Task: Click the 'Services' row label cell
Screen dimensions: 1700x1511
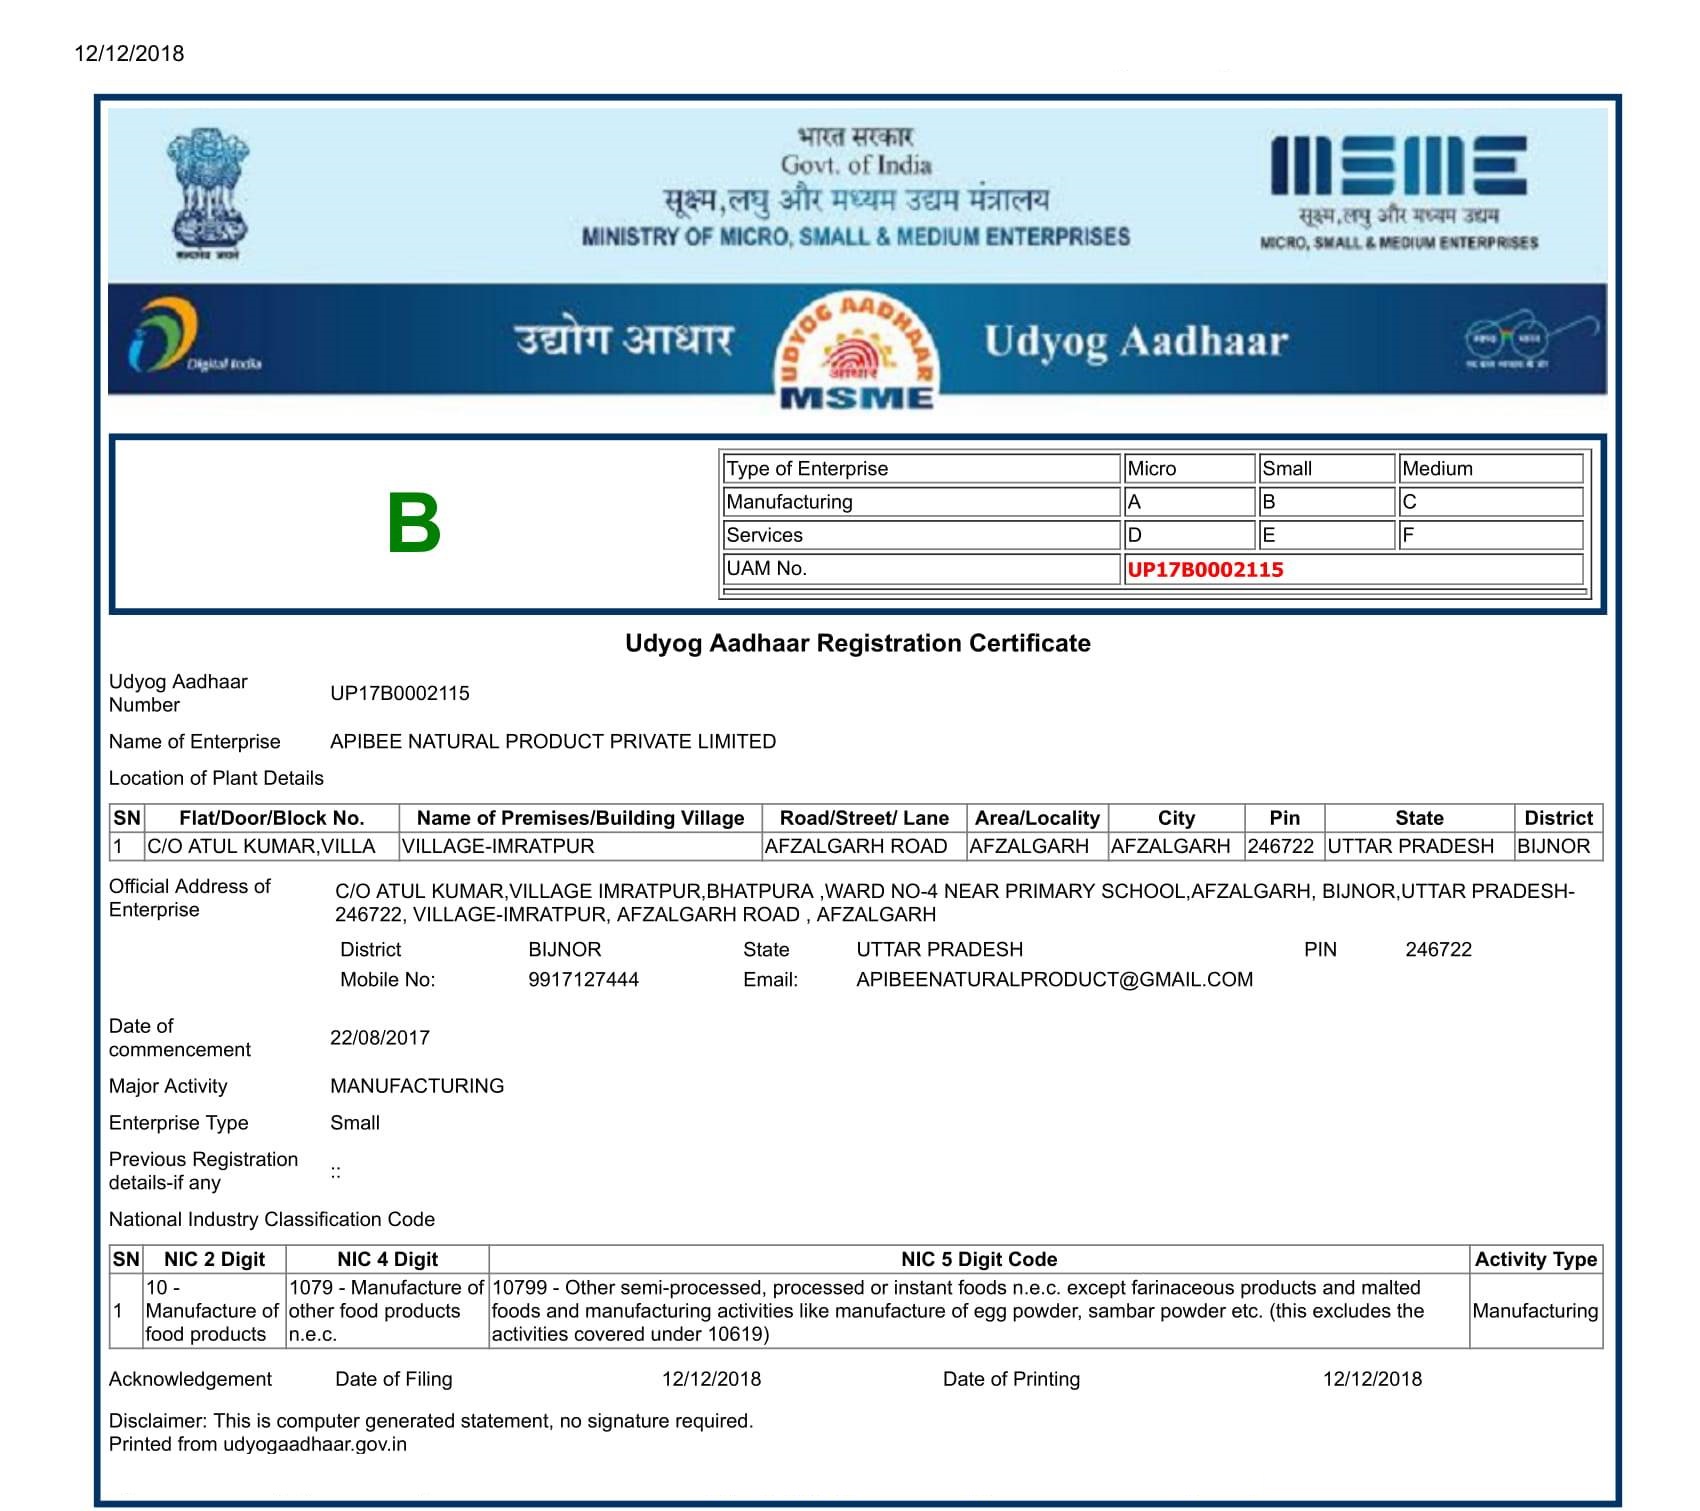Action: tap(920, 535)
